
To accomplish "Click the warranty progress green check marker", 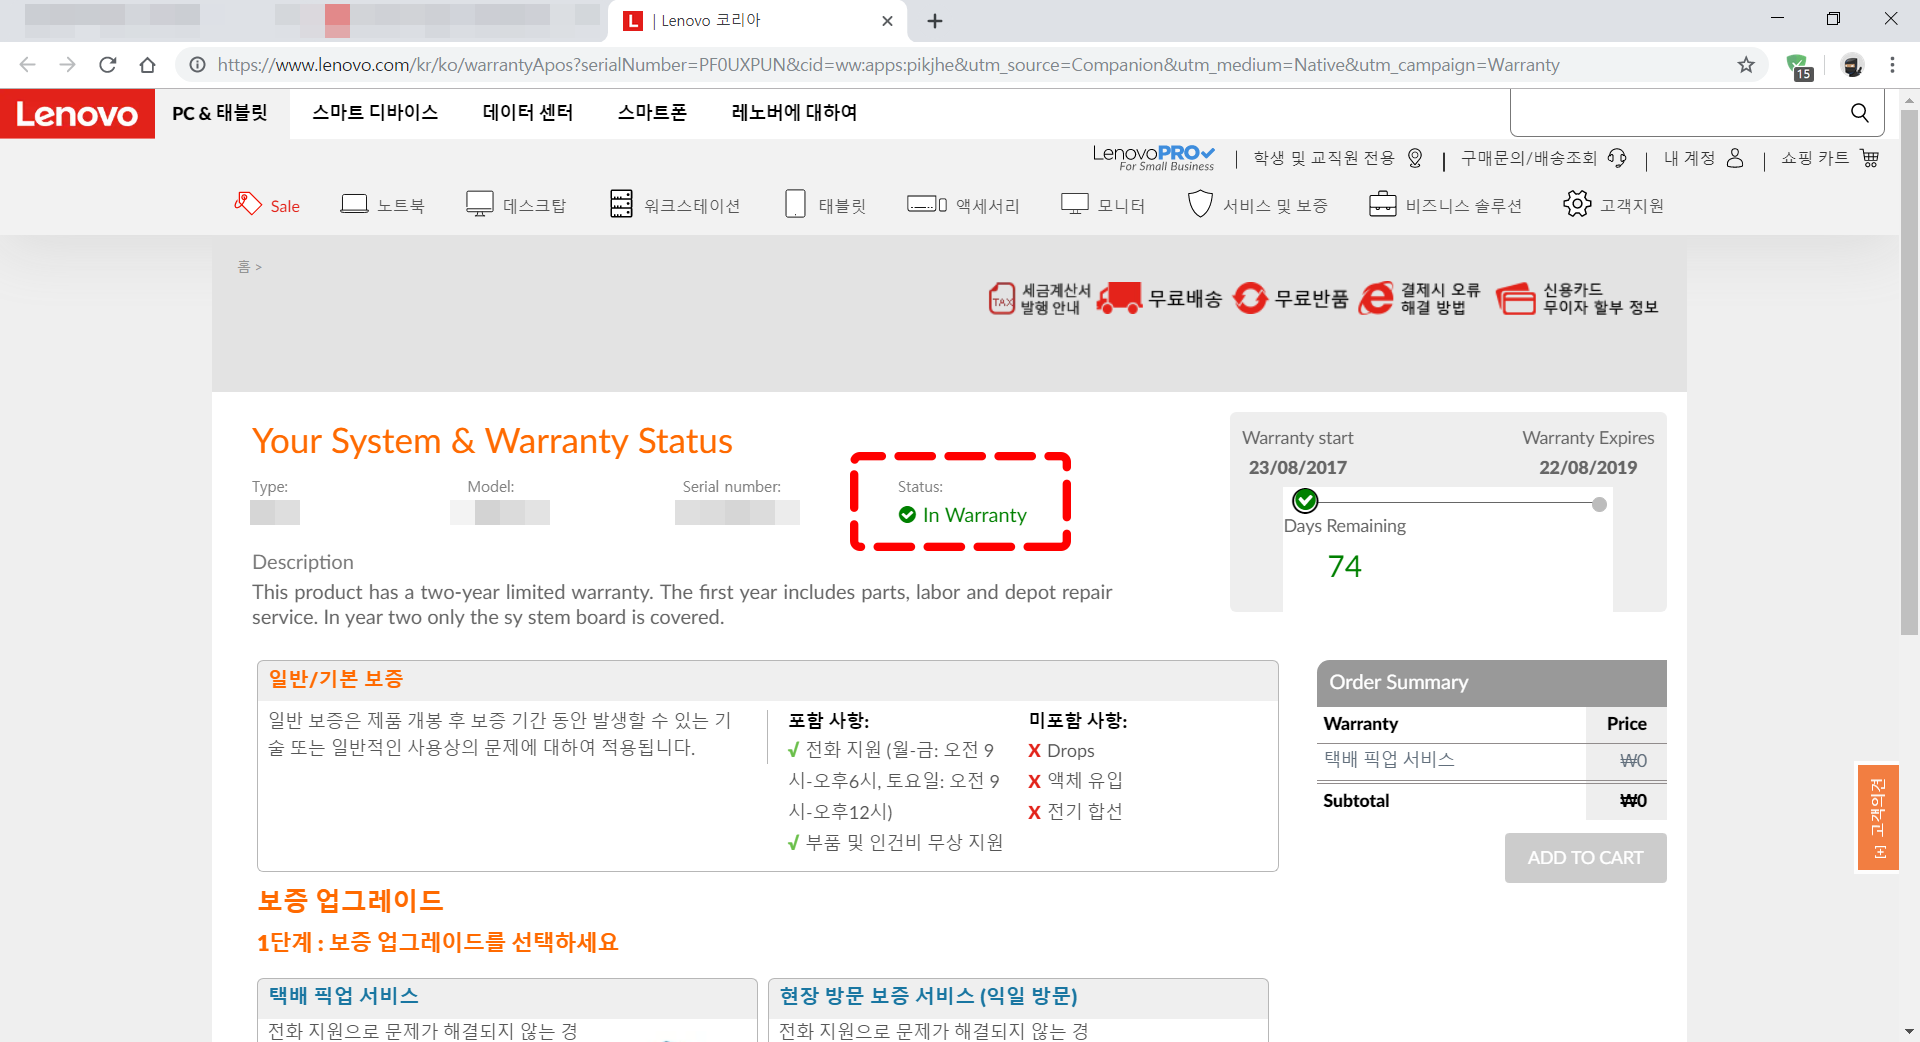I will 1305,500.
